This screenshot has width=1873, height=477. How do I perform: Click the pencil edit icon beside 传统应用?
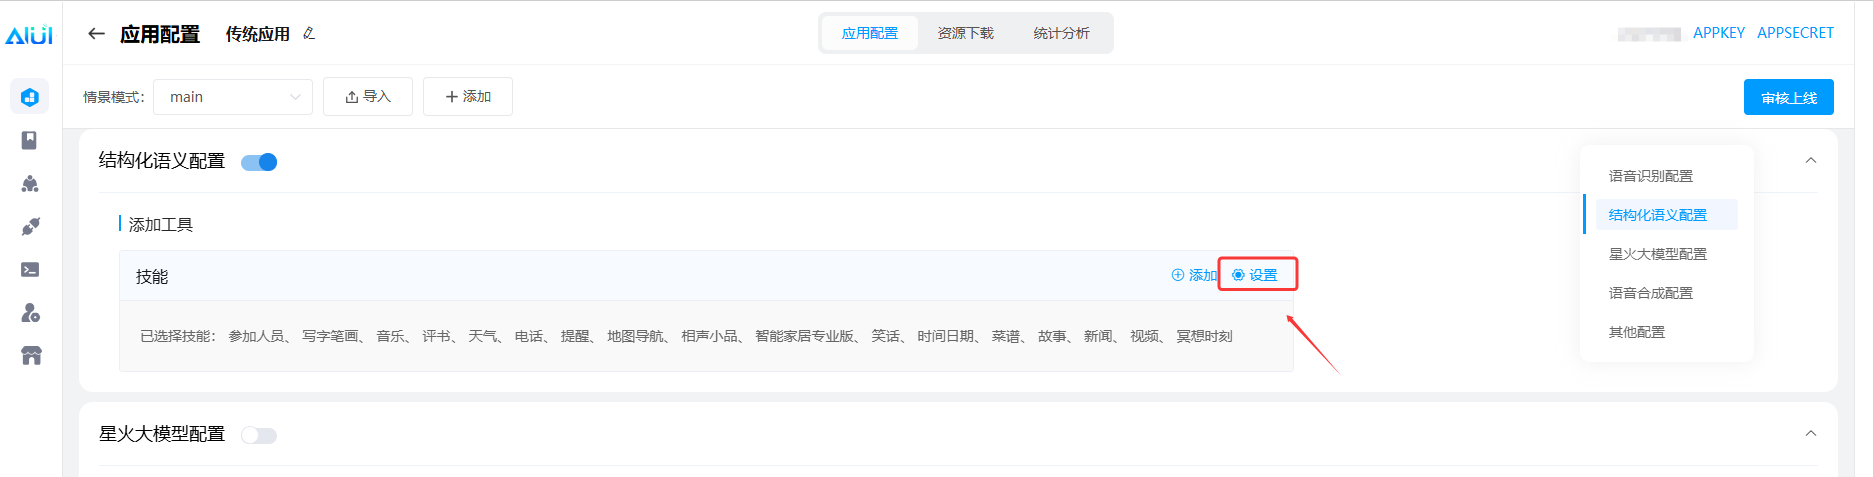click(x=309, y=33)
